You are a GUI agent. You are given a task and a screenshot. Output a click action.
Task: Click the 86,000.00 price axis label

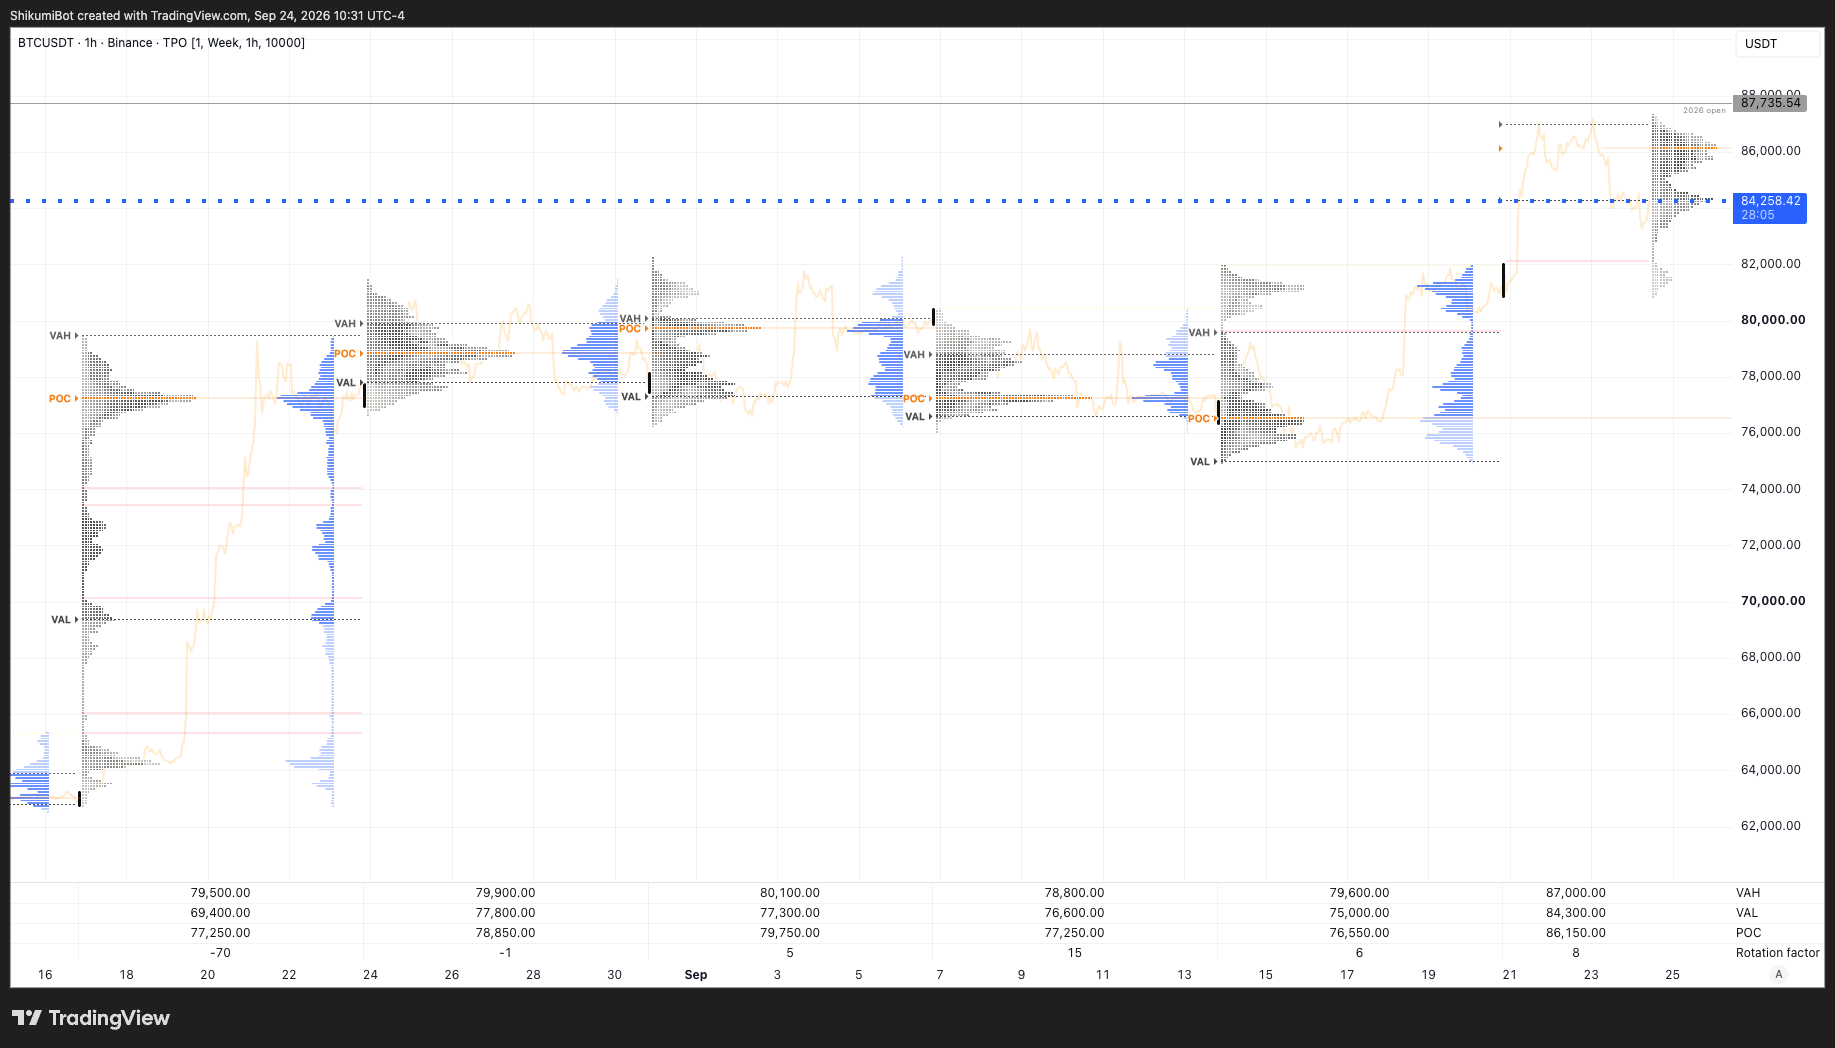(x=1771, y=151)
